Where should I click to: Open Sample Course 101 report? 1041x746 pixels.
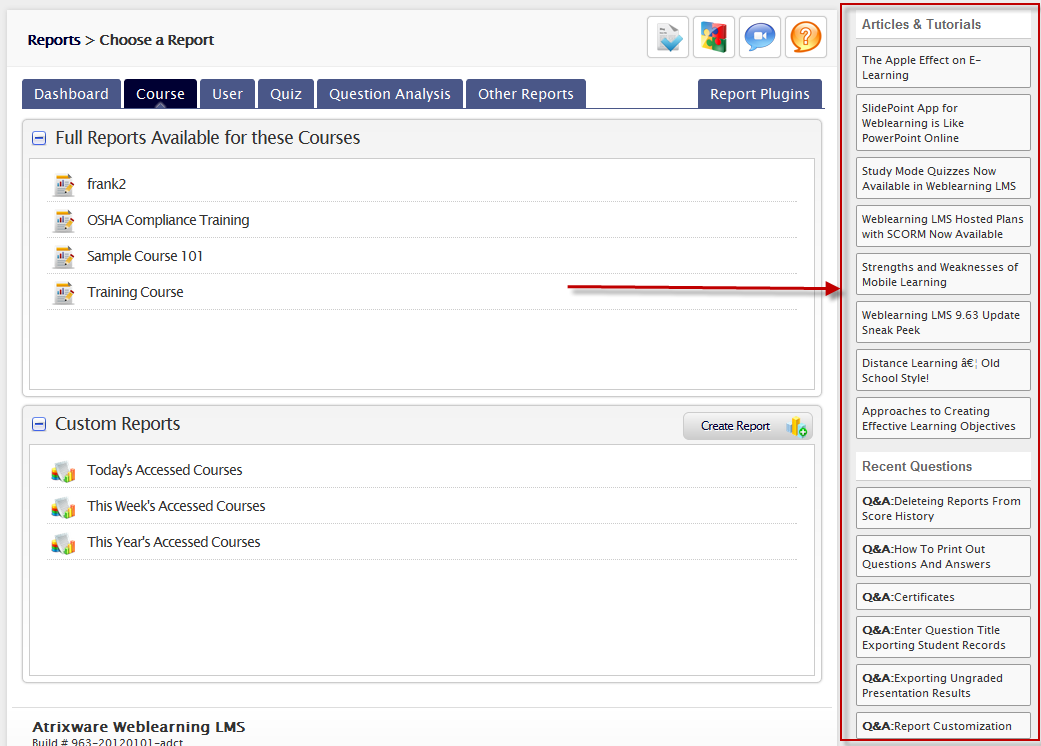tap(145, 256)
